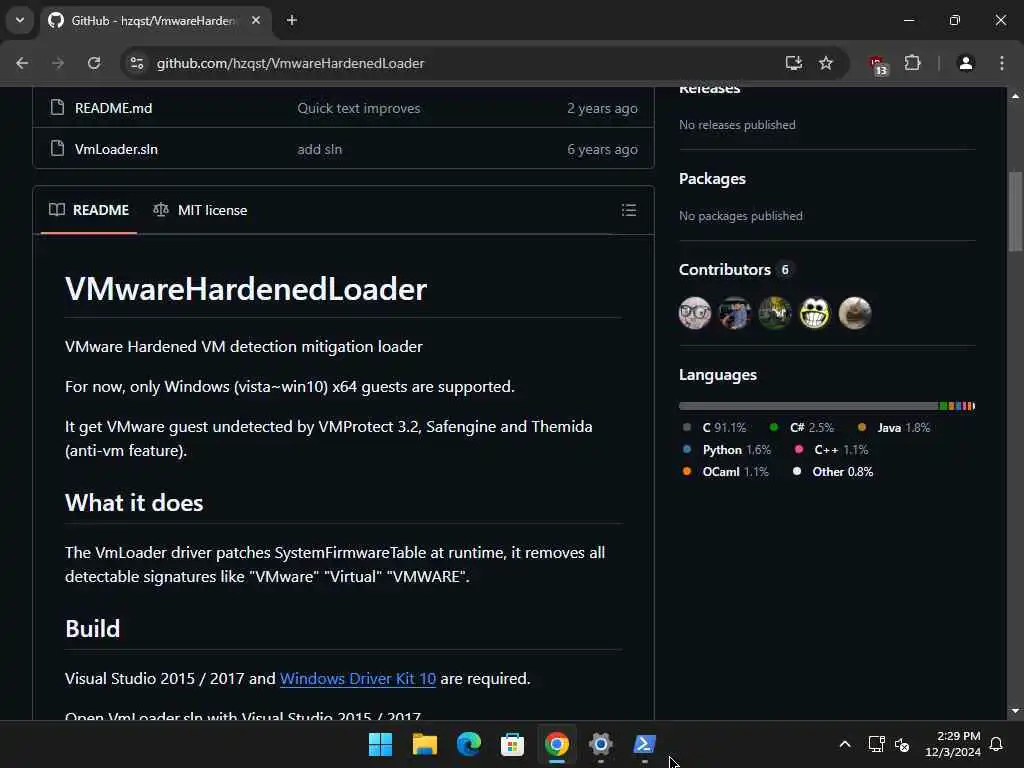The height and width of the screenshot is (768, 1024).
Task: Open File Explorer from the taskbar
Action: pos(424,744)
